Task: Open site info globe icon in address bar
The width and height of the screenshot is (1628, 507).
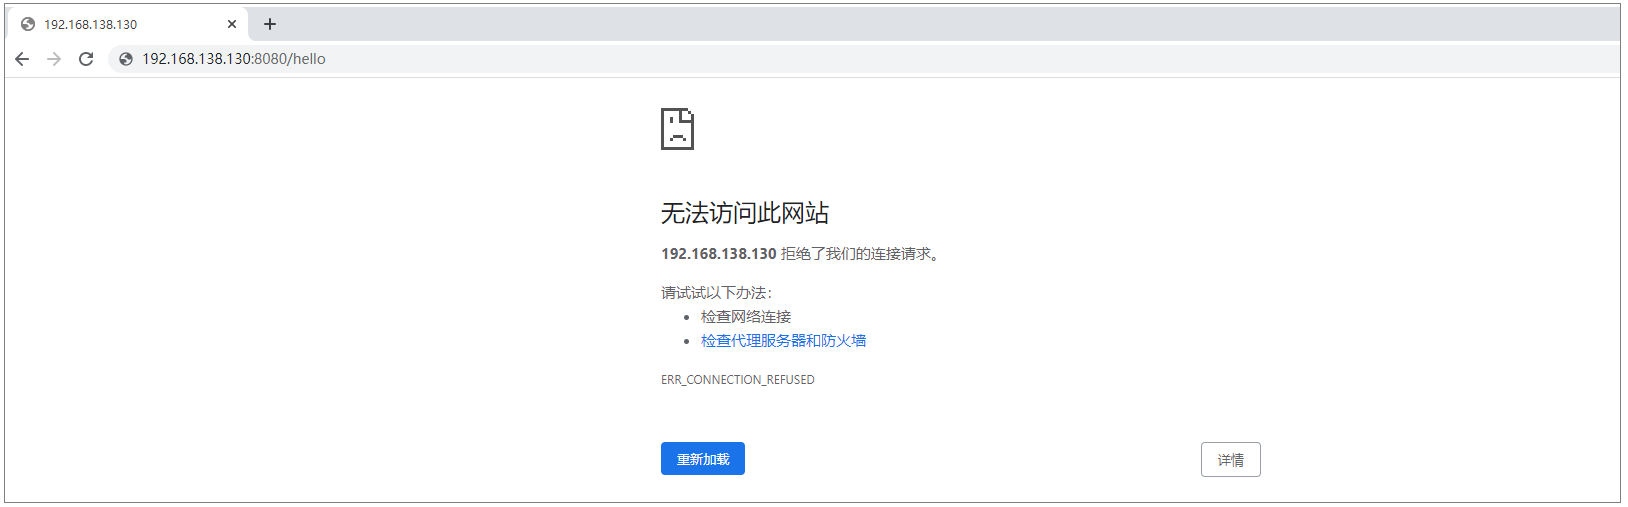Action: click(126, 59)
